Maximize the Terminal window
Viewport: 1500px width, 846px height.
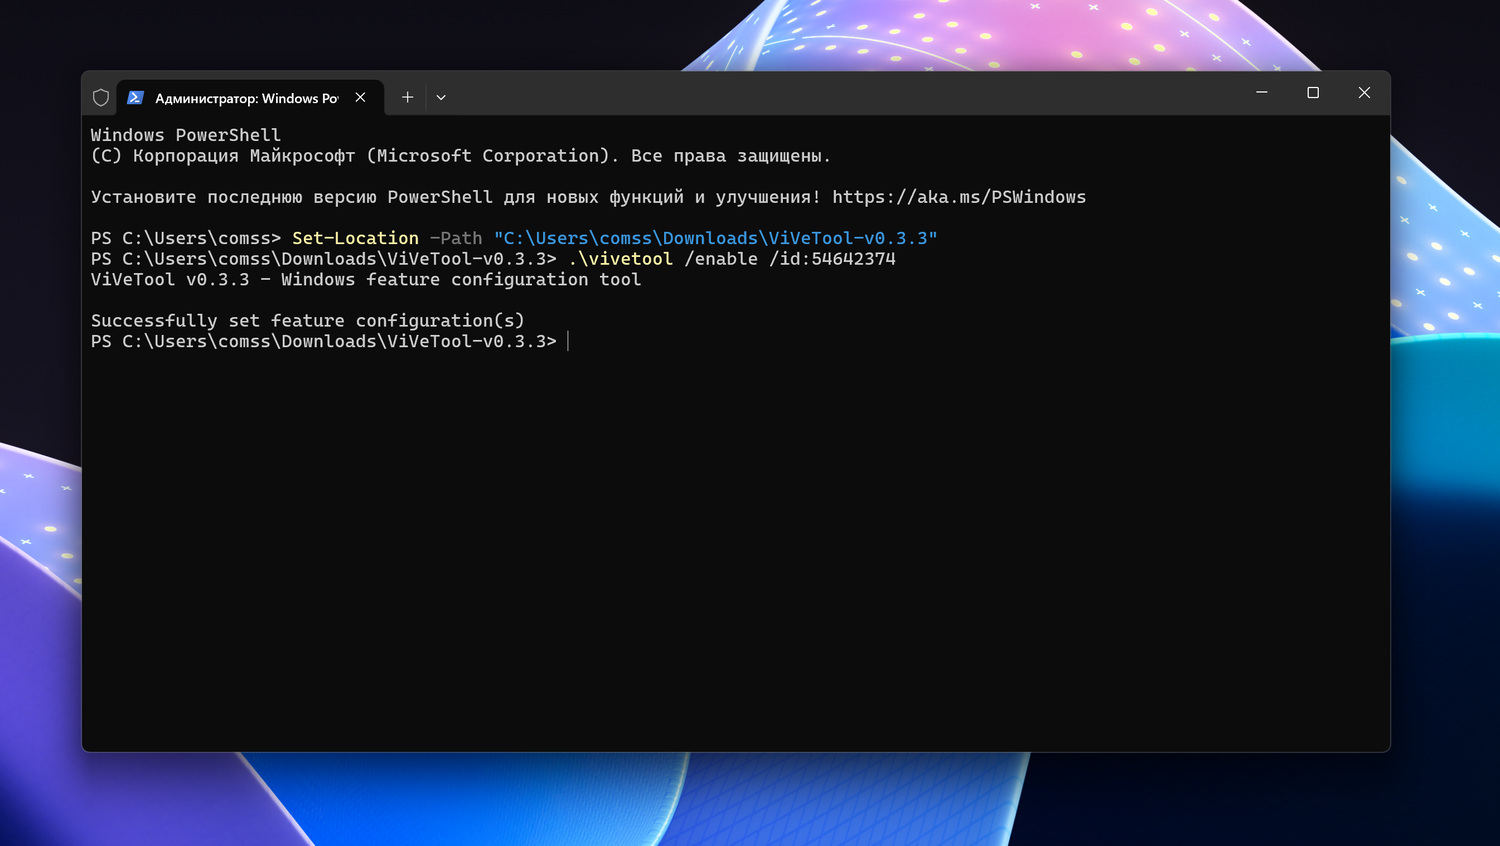[x=1313, y=92]
